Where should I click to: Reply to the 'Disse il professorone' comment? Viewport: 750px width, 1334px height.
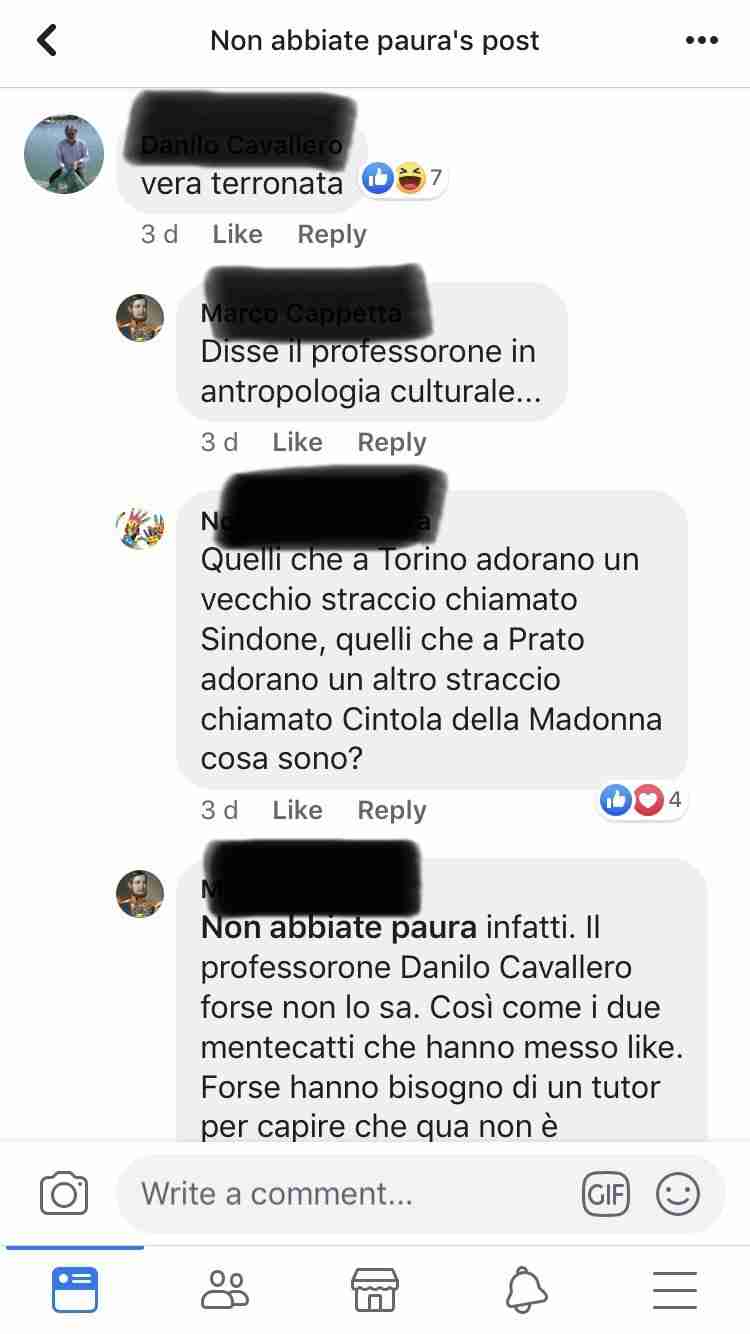[392, 442]
